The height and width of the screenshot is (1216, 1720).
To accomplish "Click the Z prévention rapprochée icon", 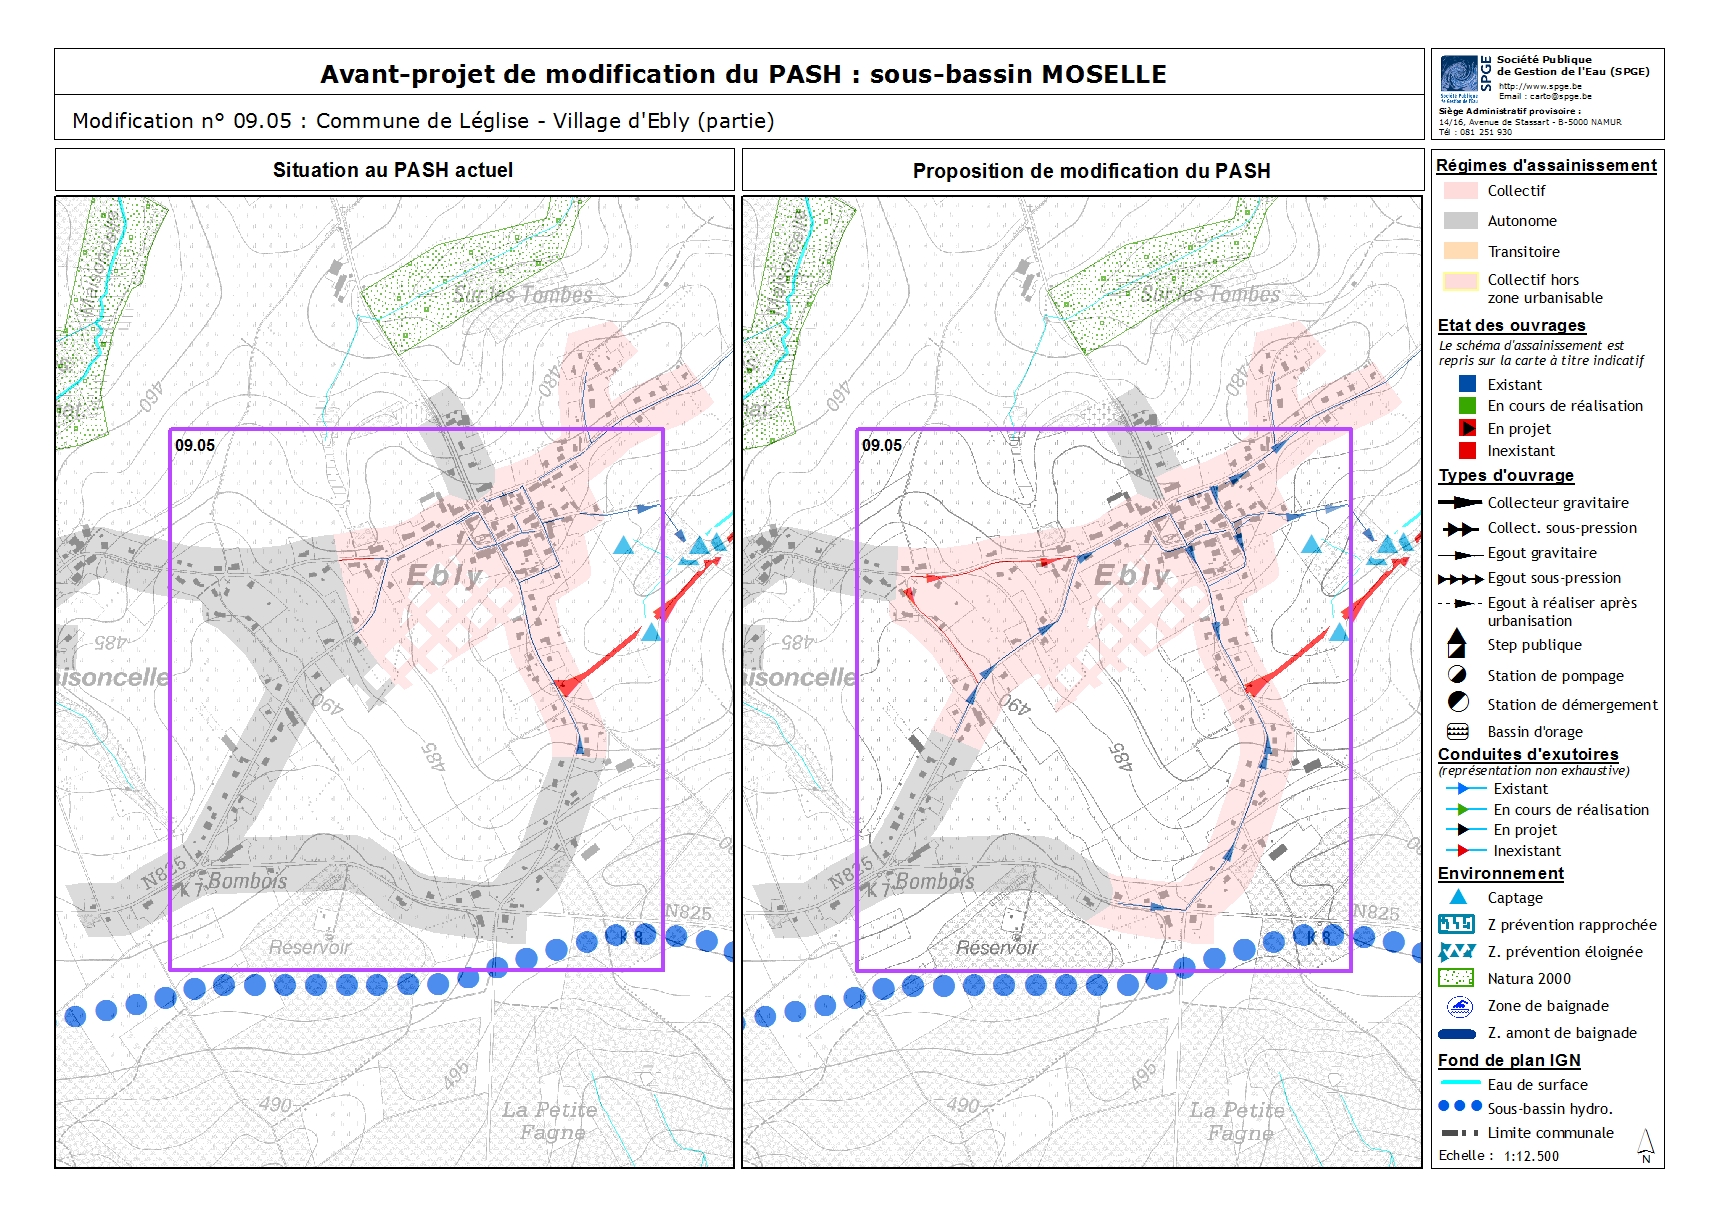I will coord(1457,924).
